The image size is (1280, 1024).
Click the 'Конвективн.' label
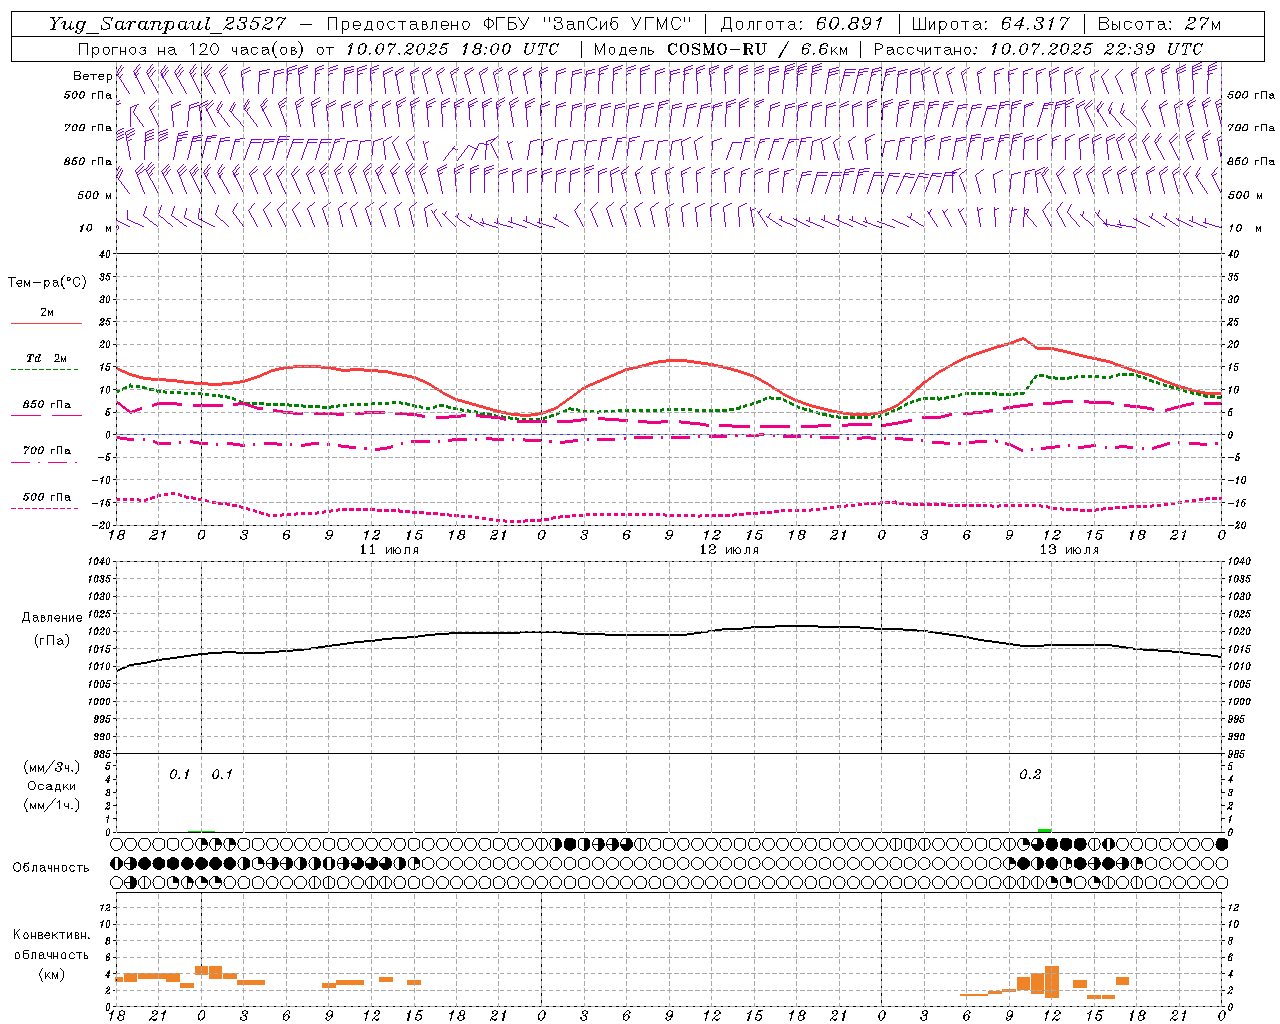pos(51,935)
